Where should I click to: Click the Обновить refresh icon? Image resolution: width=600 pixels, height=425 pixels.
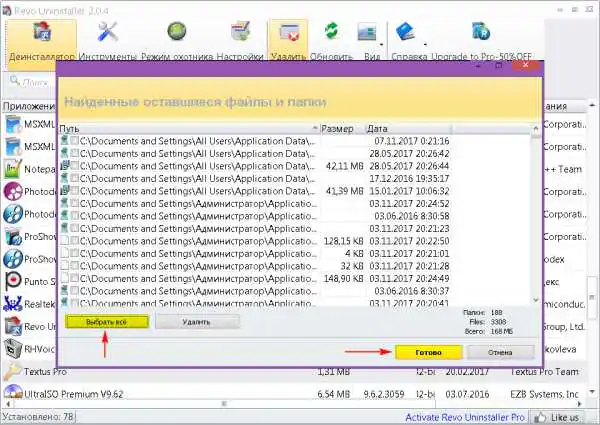[331, 31]
